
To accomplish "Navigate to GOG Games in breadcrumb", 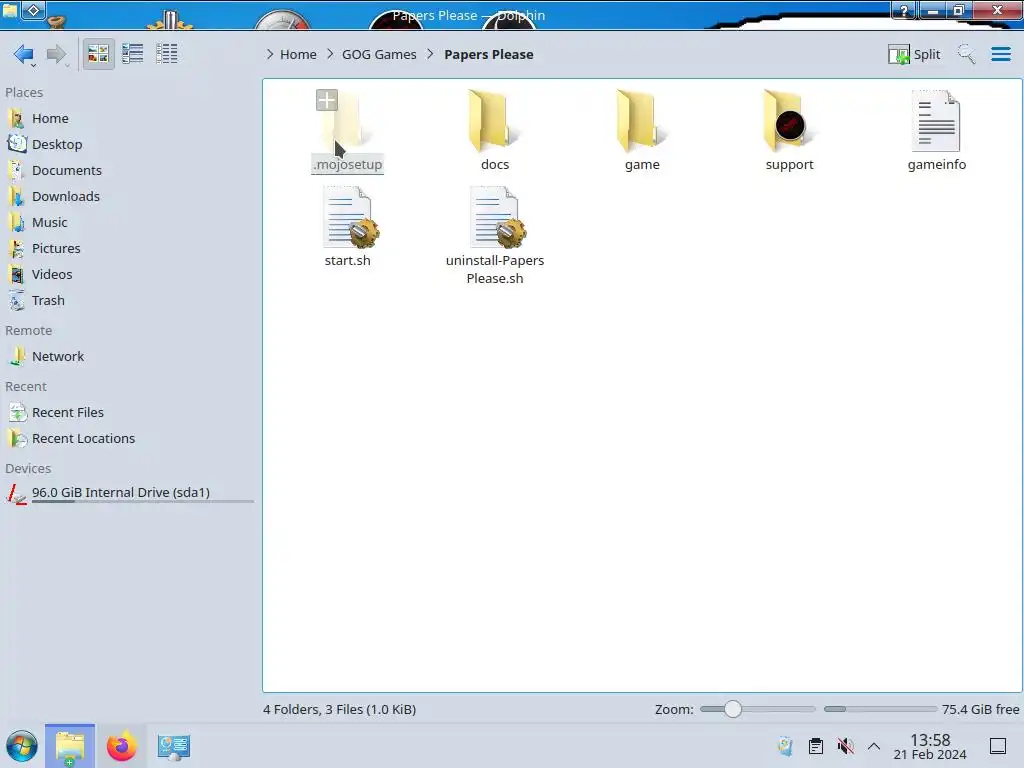I will click(x=379, y=54).
